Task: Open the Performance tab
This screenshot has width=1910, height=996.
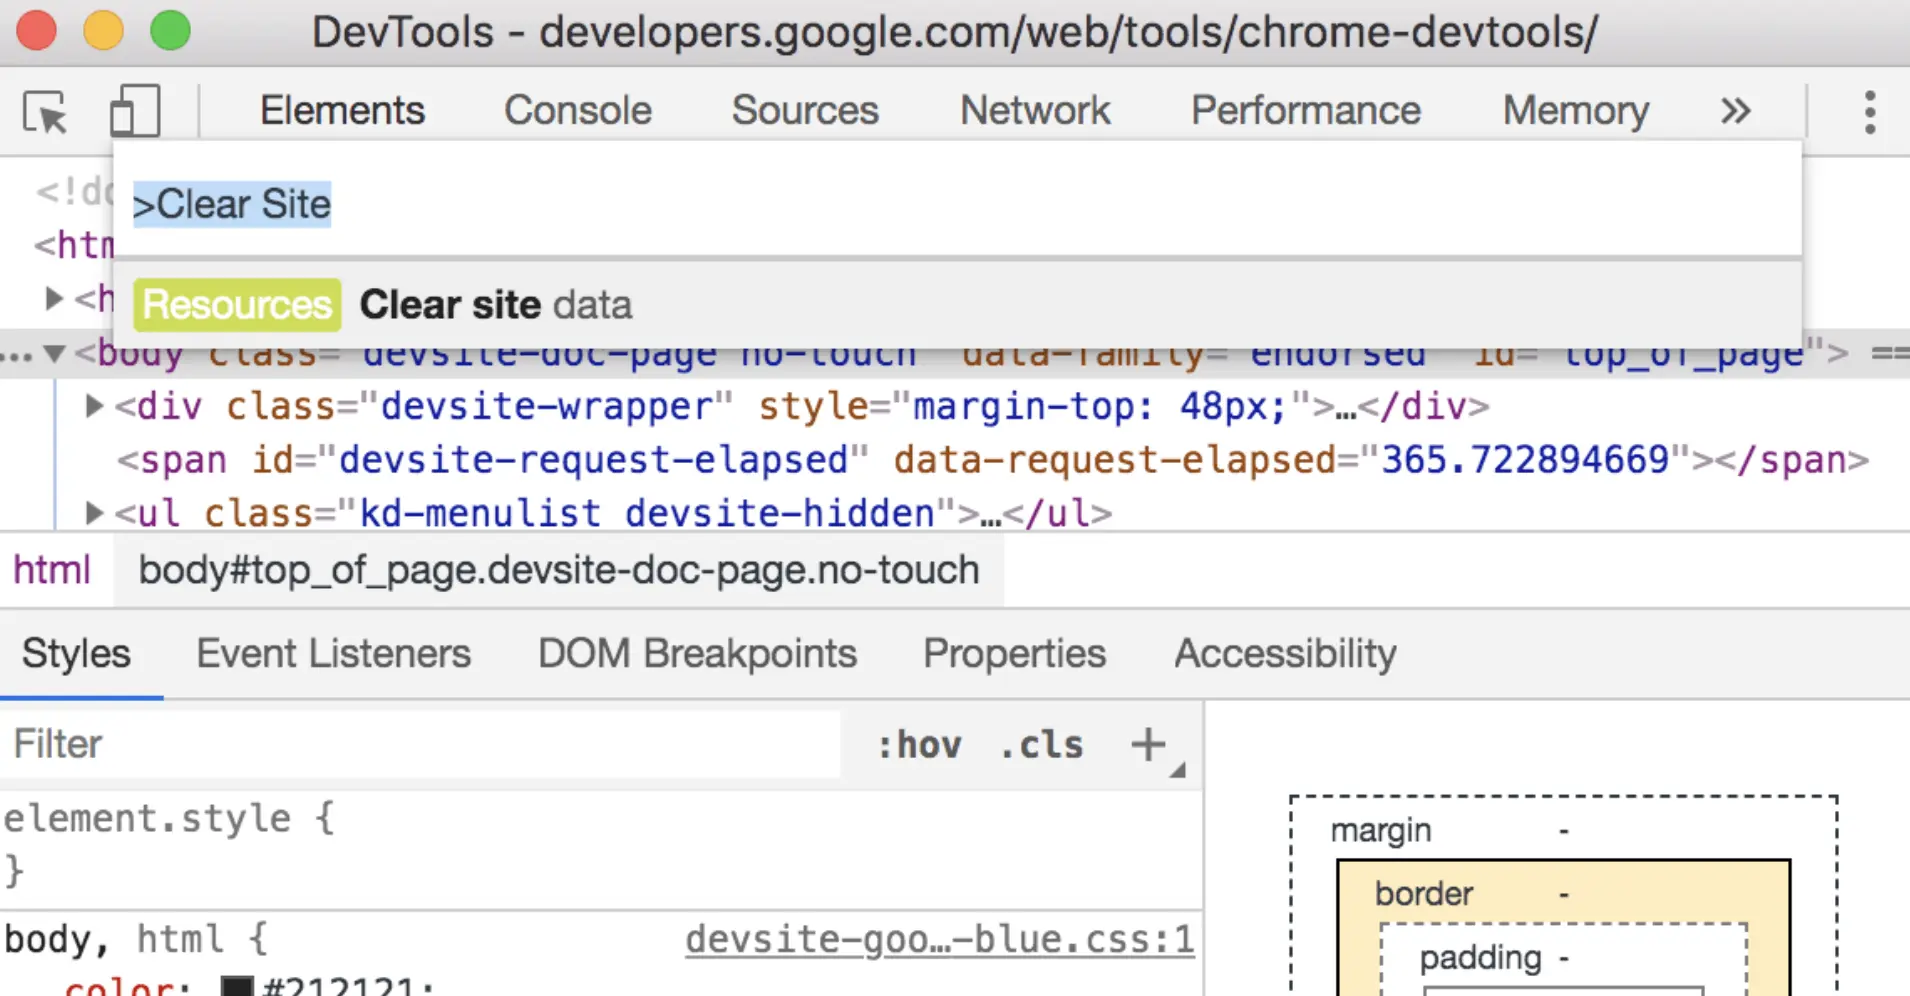Action: [x=1306, y=110]
